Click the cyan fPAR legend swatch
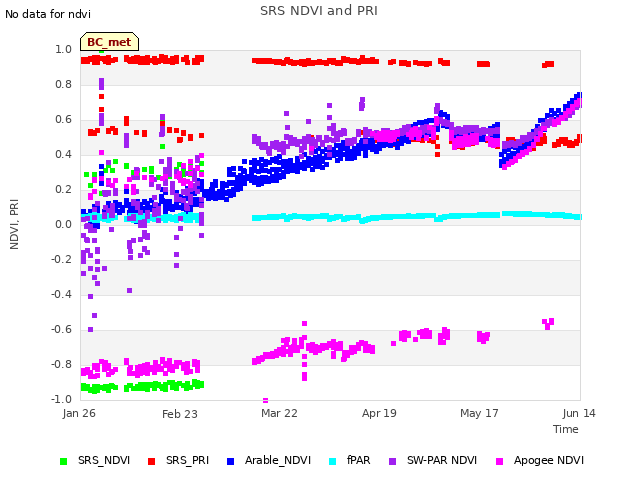Screen dimensions: 640x480 [333, 462]
